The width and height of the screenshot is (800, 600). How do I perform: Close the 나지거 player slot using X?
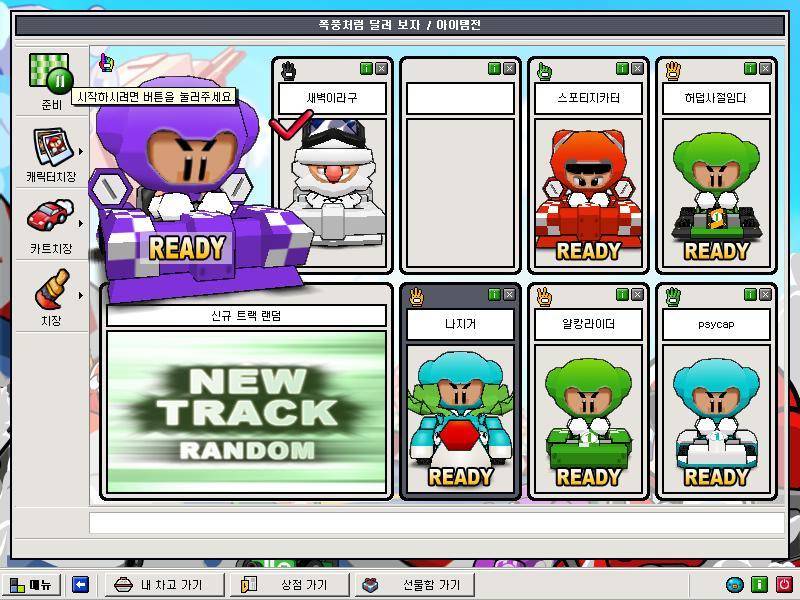(510, 295)
